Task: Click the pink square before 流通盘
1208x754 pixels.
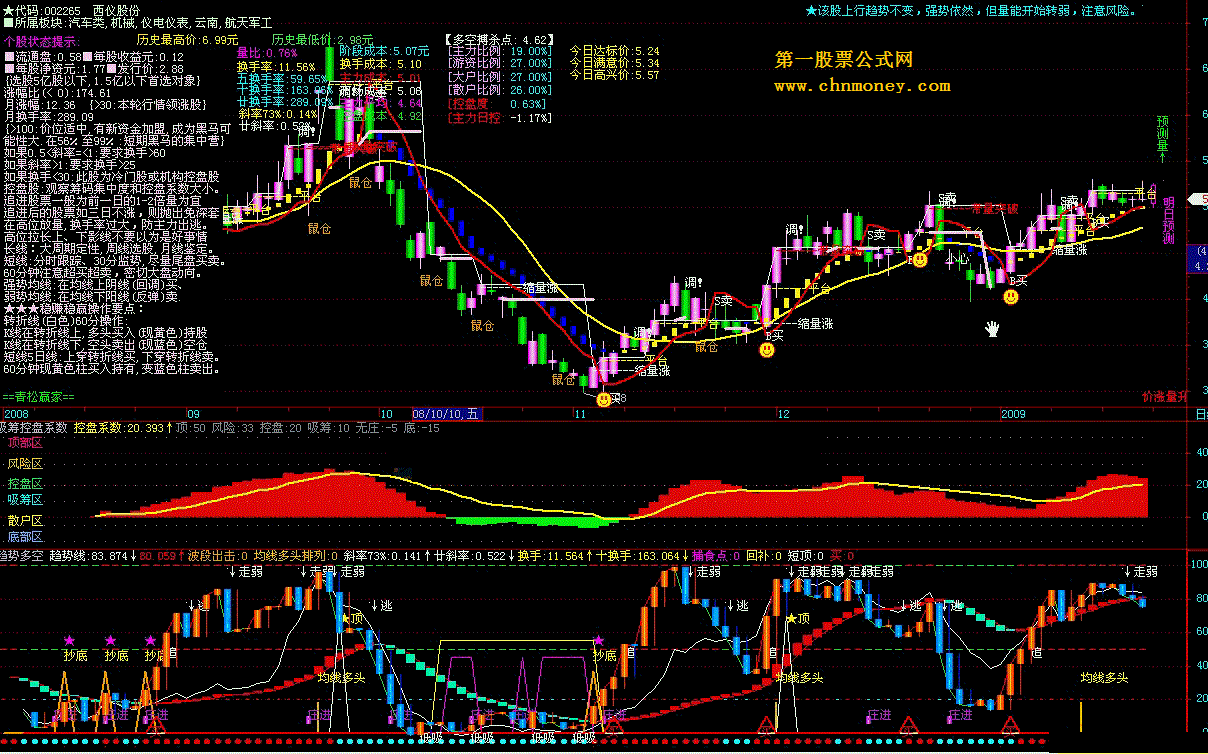Action: 8,57
